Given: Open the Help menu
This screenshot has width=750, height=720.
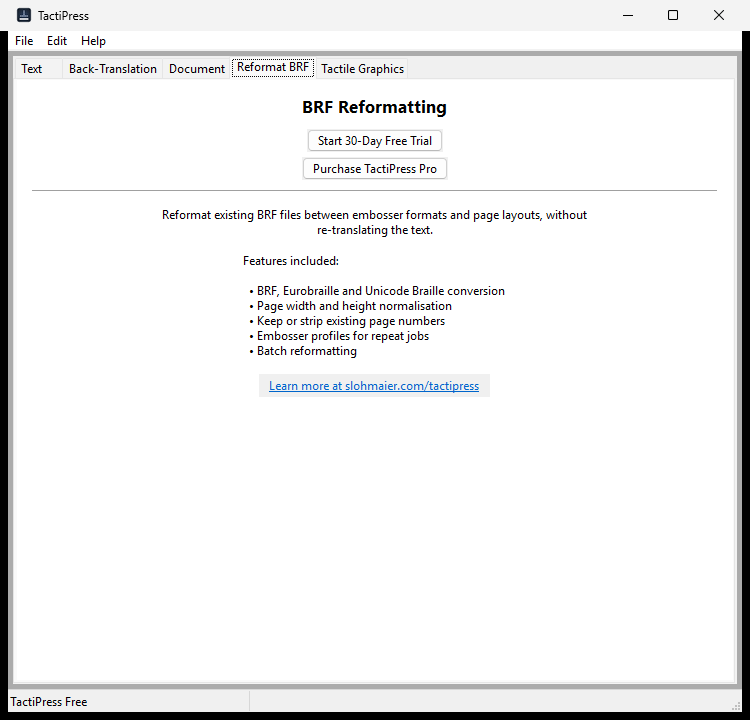Looking at the screenshot, I should click(93, 41).
